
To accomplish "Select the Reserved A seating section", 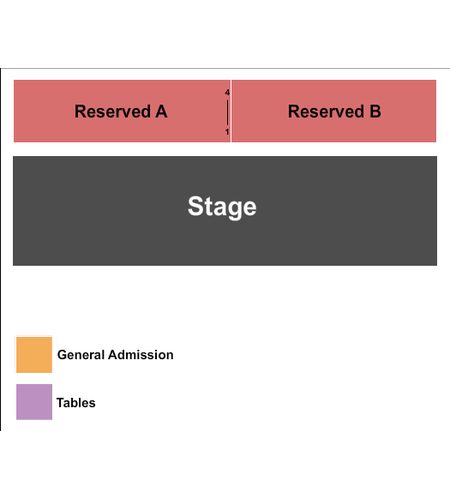I will 122,111.
